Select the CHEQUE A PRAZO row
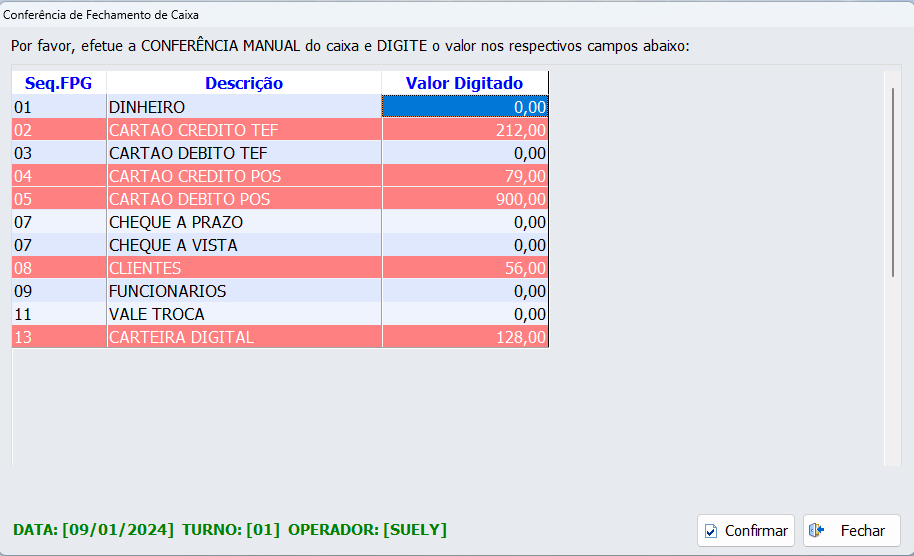 click(243, 222)
